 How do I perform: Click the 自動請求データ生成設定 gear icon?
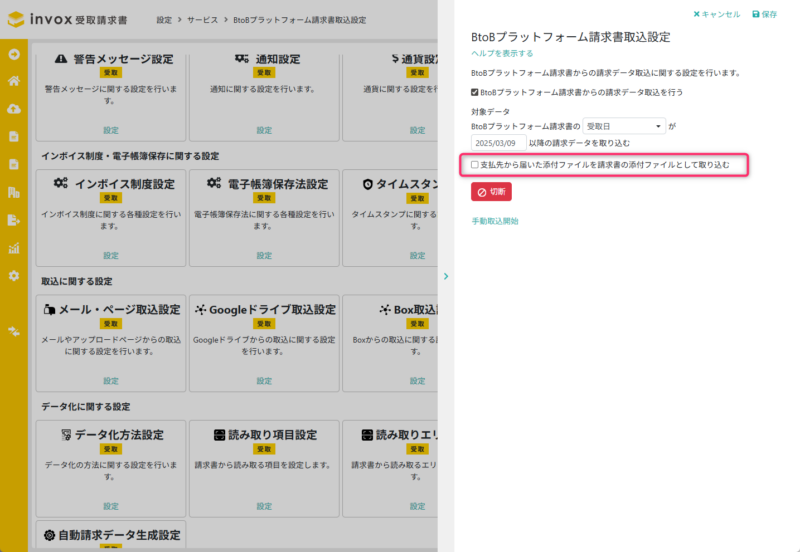(x=49, y=535)
